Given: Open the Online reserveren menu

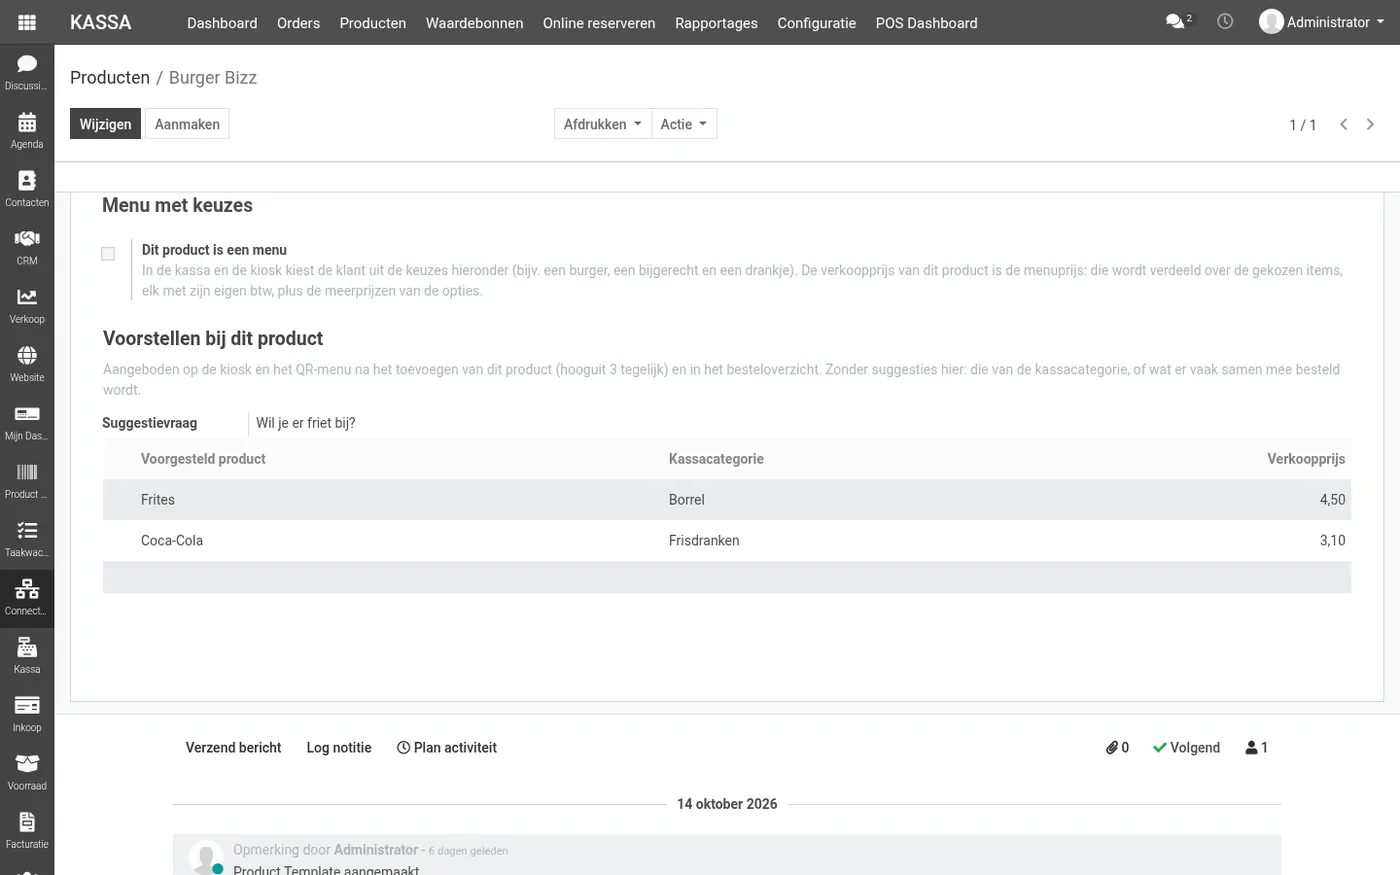Looking at the screenshot, I should (599, 22).
